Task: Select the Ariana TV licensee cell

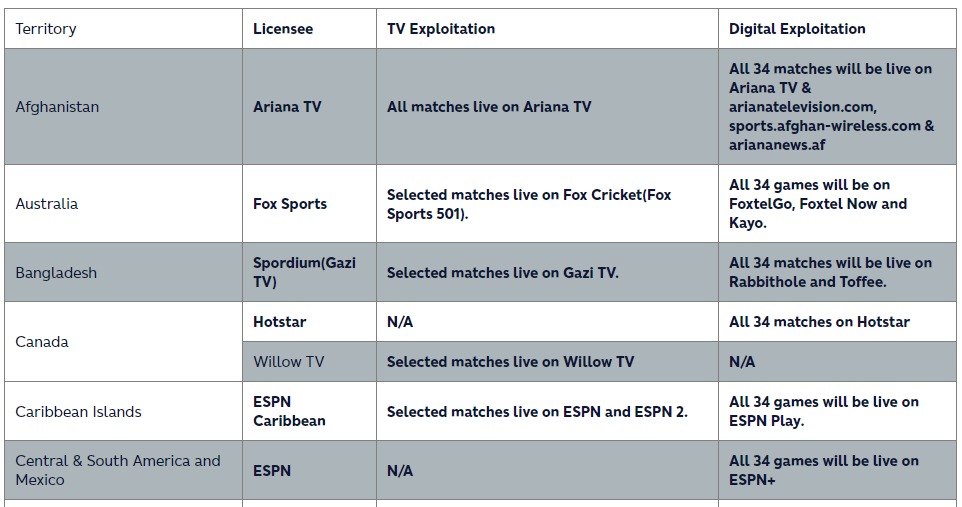Action: 287,107
